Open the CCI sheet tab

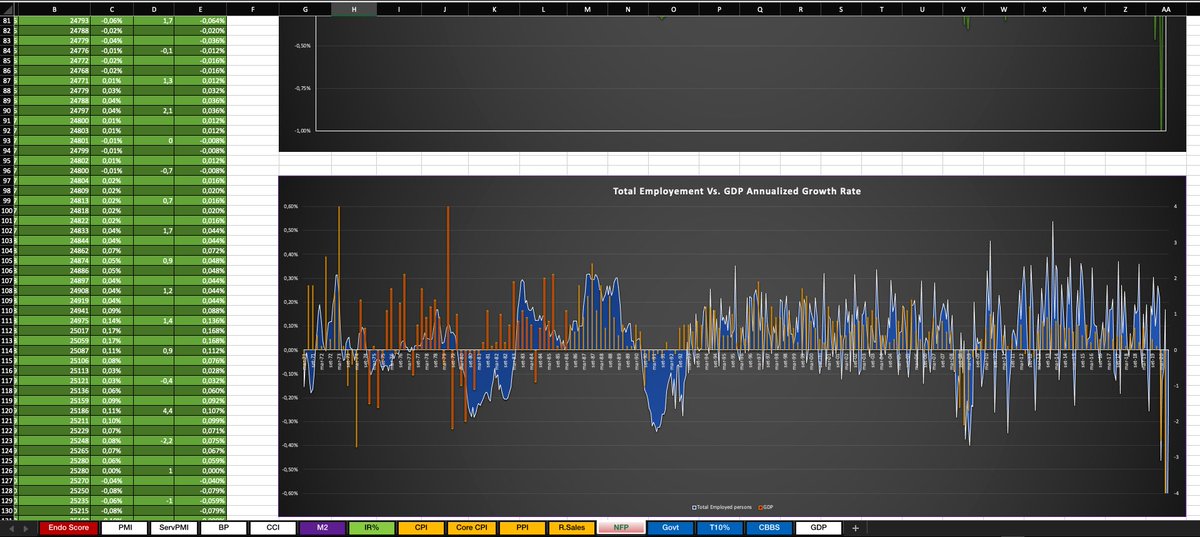pyautogui.click(x=272, y=527)
